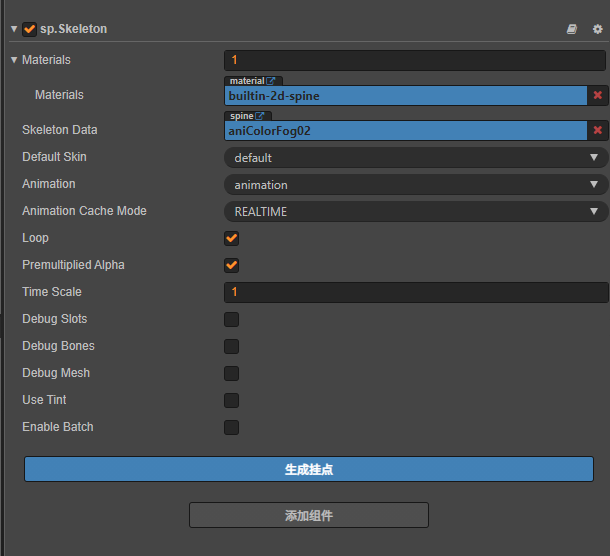Disable the sp.Skeleton component checkbox

[x=30, y=29]
